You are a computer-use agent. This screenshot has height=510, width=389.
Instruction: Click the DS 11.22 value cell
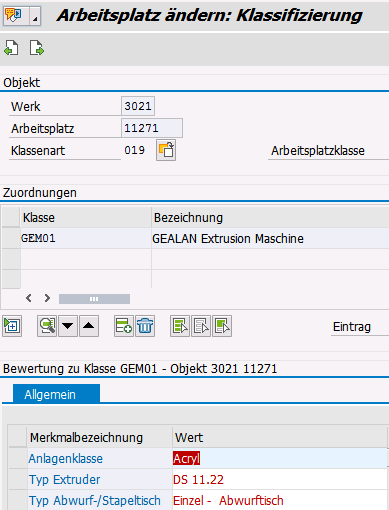(x=280, y=479)
